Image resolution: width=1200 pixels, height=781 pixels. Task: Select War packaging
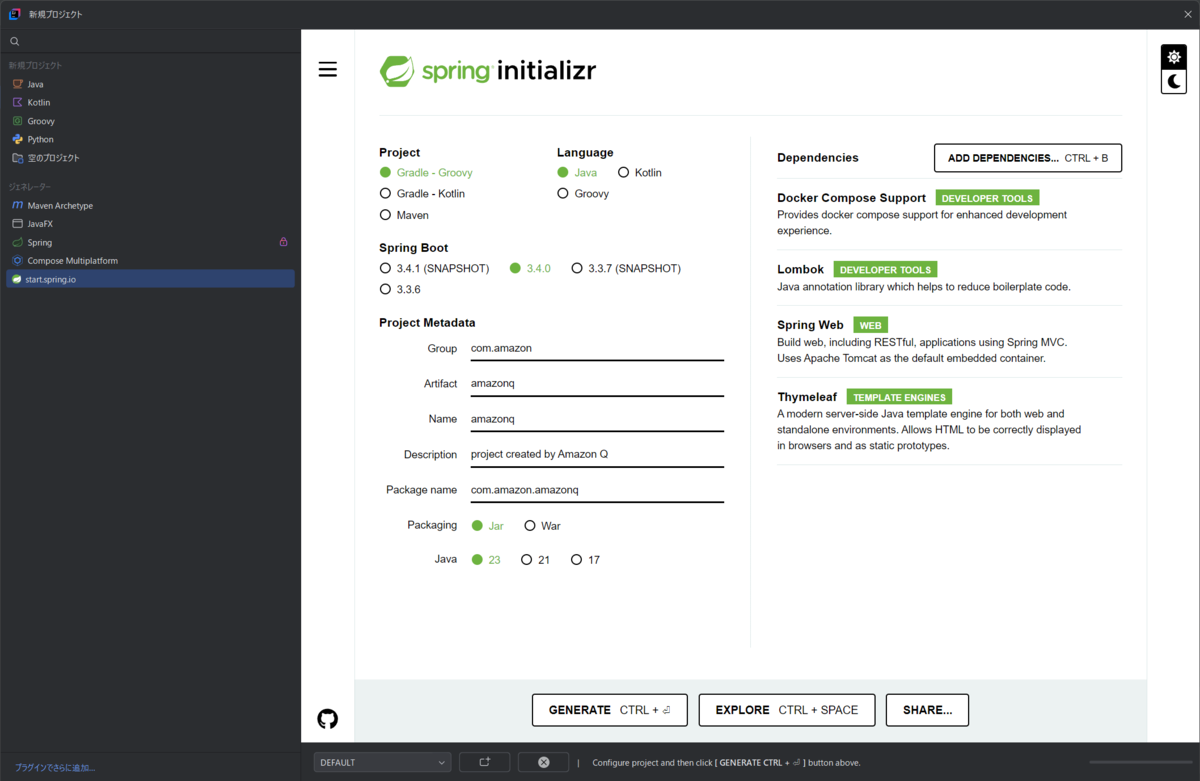coord(543,525)
